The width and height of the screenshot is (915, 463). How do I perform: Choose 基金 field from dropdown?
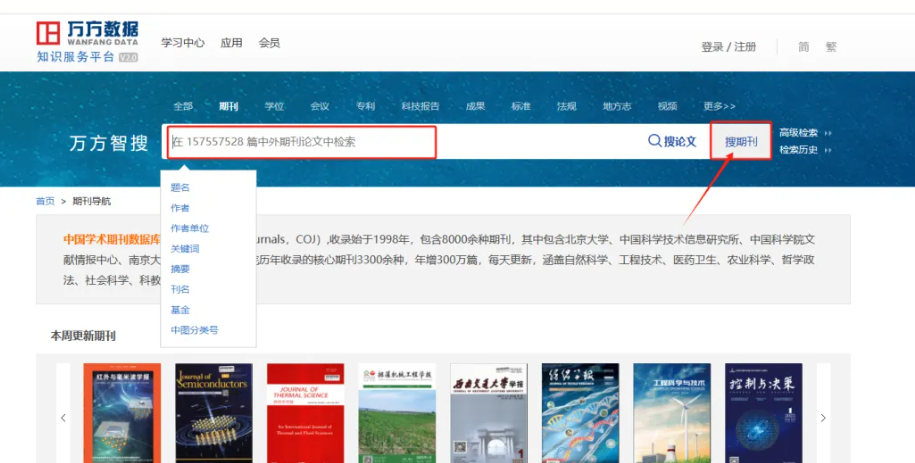[x=180, y=310]
